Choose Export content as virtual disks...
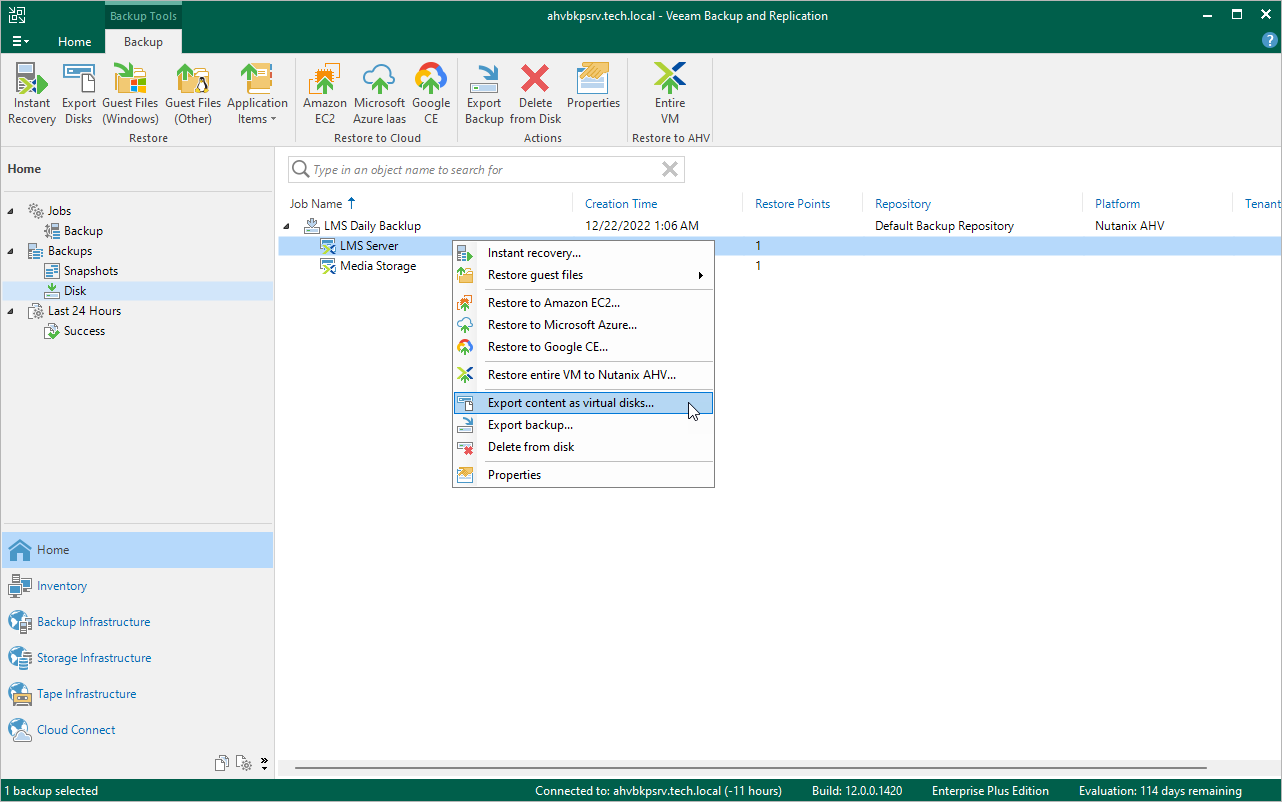 tap(584, 403)
